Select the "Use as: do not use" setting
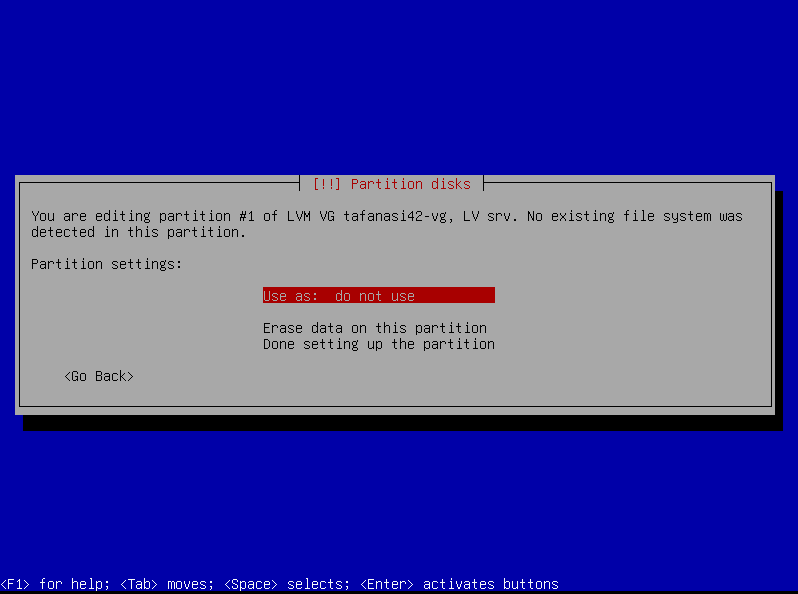Image resolution: width=798 pixels, height=594 pixels. pos(378,296)
